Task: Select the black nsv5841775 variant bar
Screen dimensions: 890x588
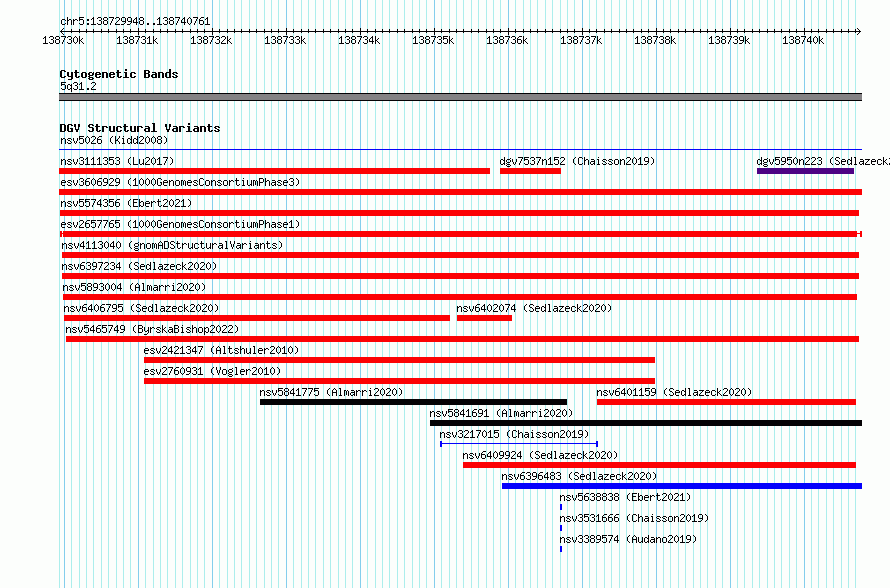Action: tap(413, 402)
